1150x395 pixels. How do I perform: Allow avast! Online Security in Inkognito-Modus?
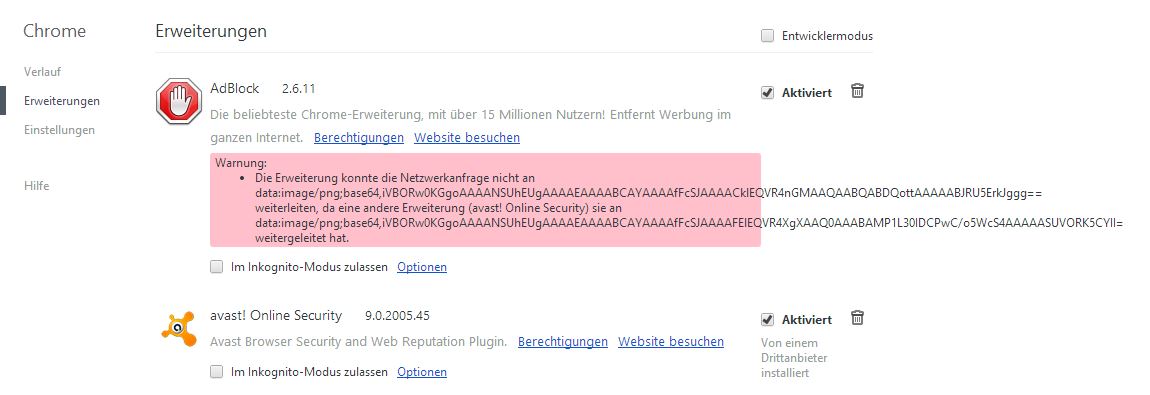click(216, 372)
